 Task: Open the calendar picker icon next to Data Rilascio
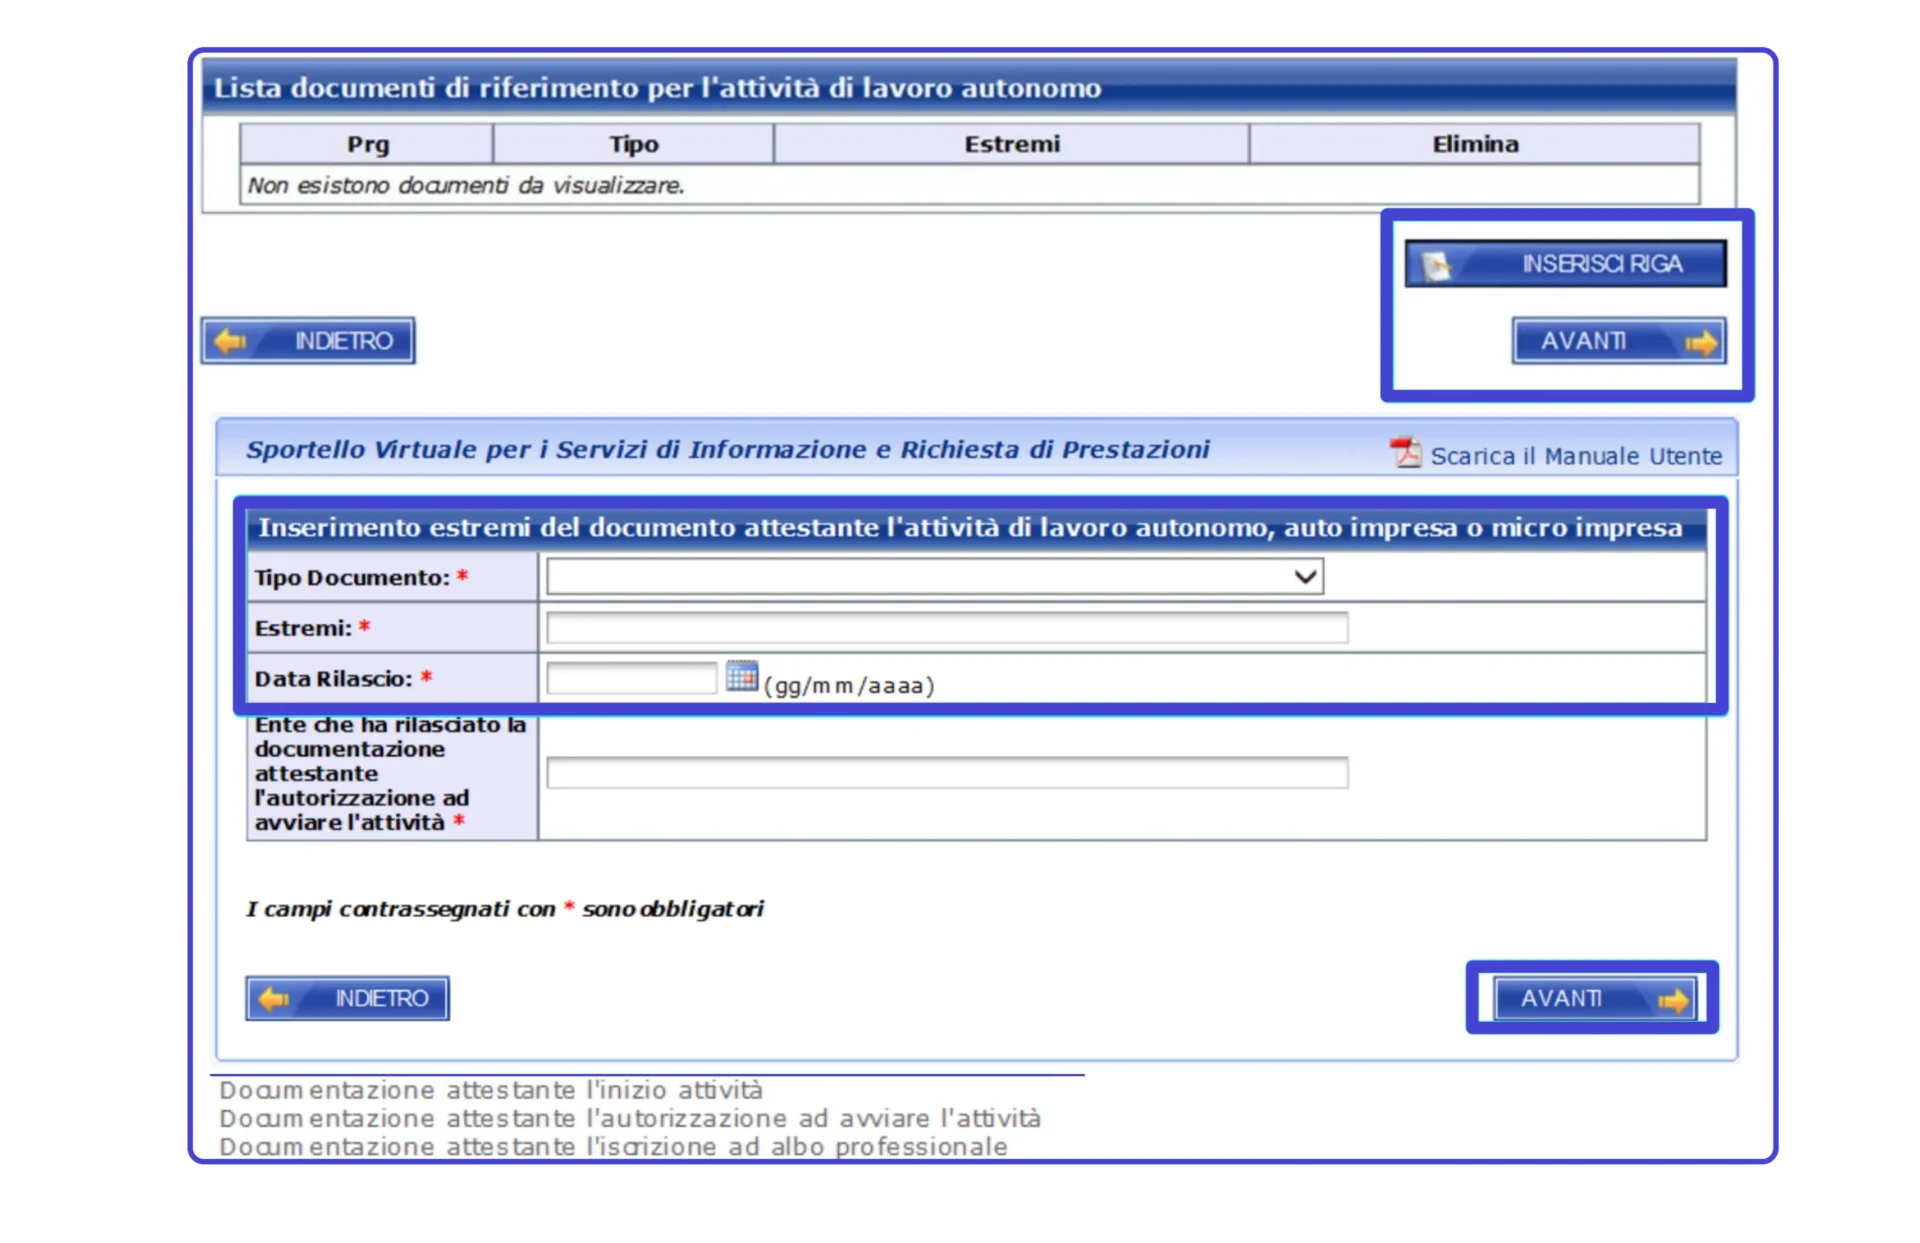pos(742,676)
